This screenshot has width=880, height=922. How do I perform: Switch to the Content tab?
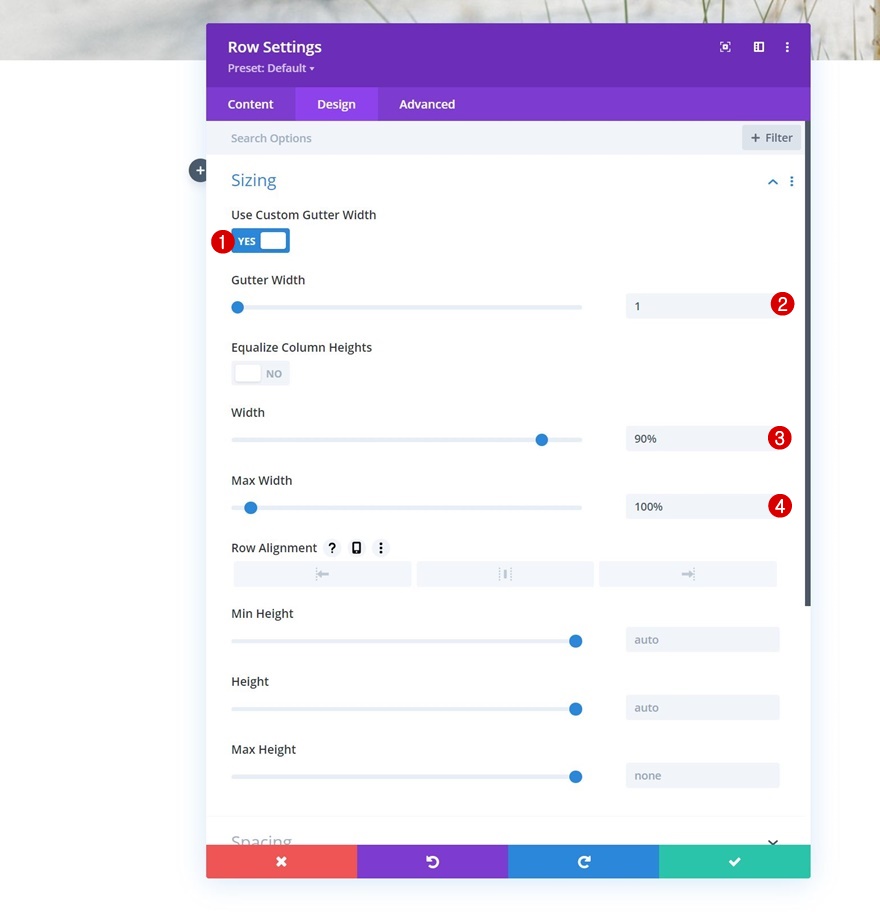pyautogui.click(x=250, y=104)
